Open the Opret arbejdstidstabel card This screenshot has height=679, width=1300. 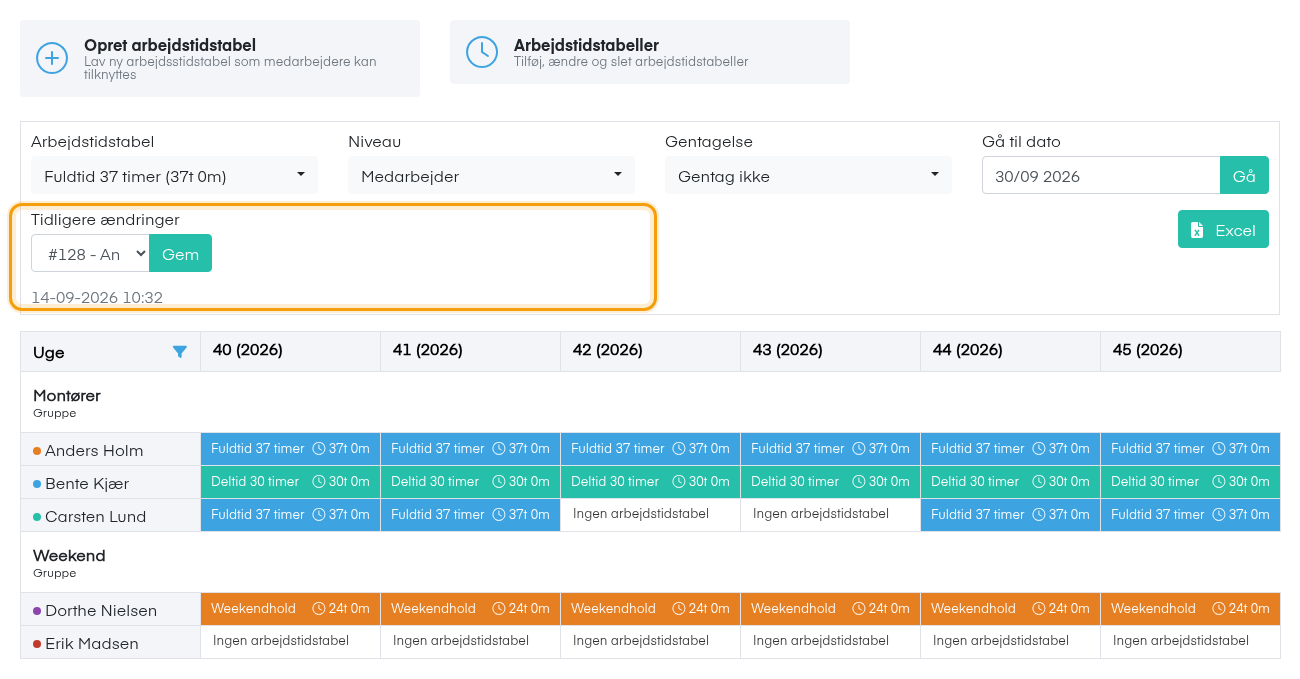(220, 59)
